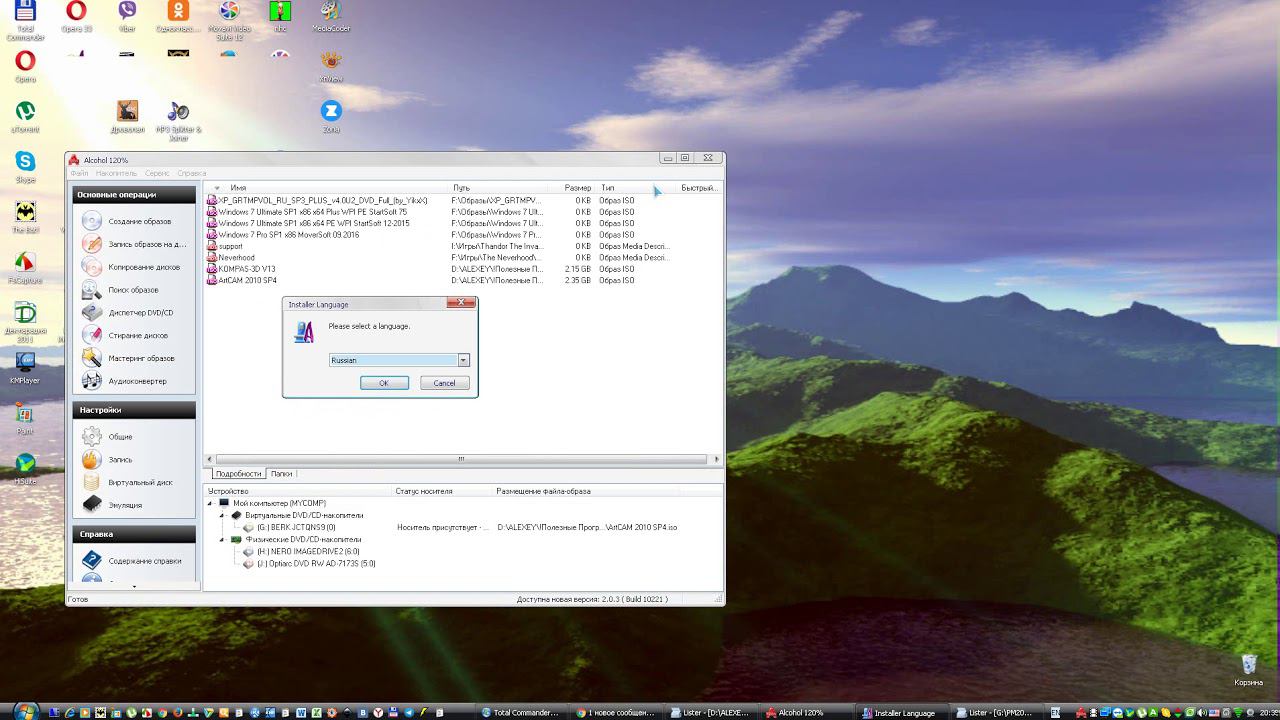Open Эмуляция settings chip icon
Screen dimensions: 1280x720
(x=92, y=505)
